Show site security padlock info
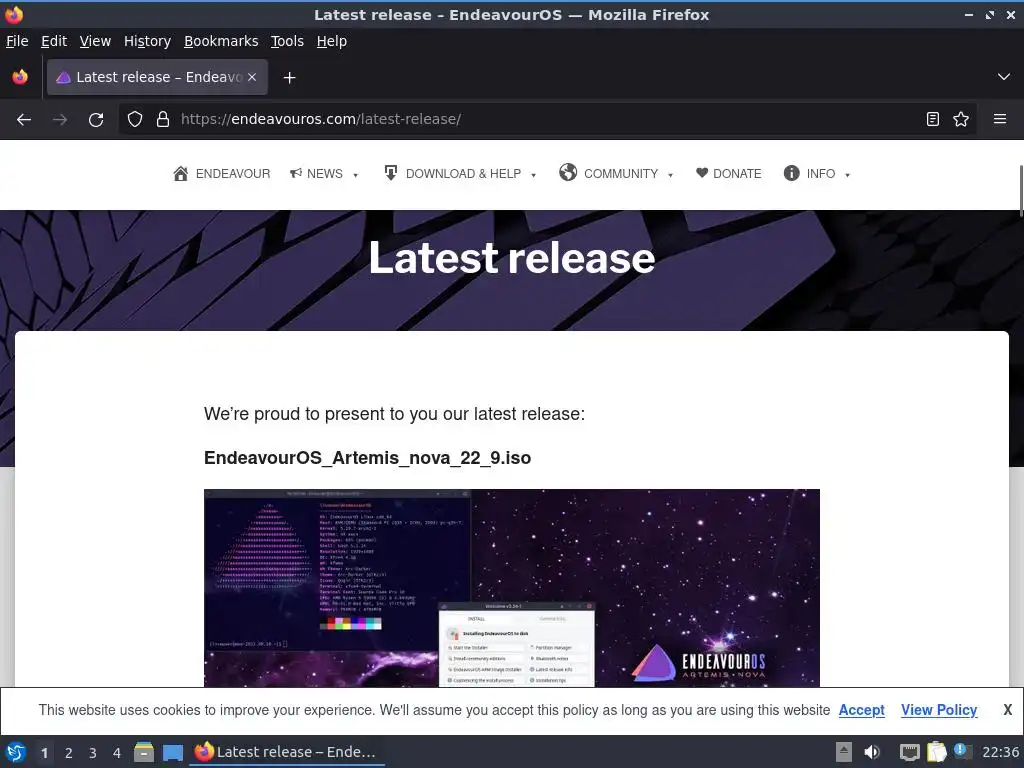1024x768 pixels. click(x=163, y=120)
